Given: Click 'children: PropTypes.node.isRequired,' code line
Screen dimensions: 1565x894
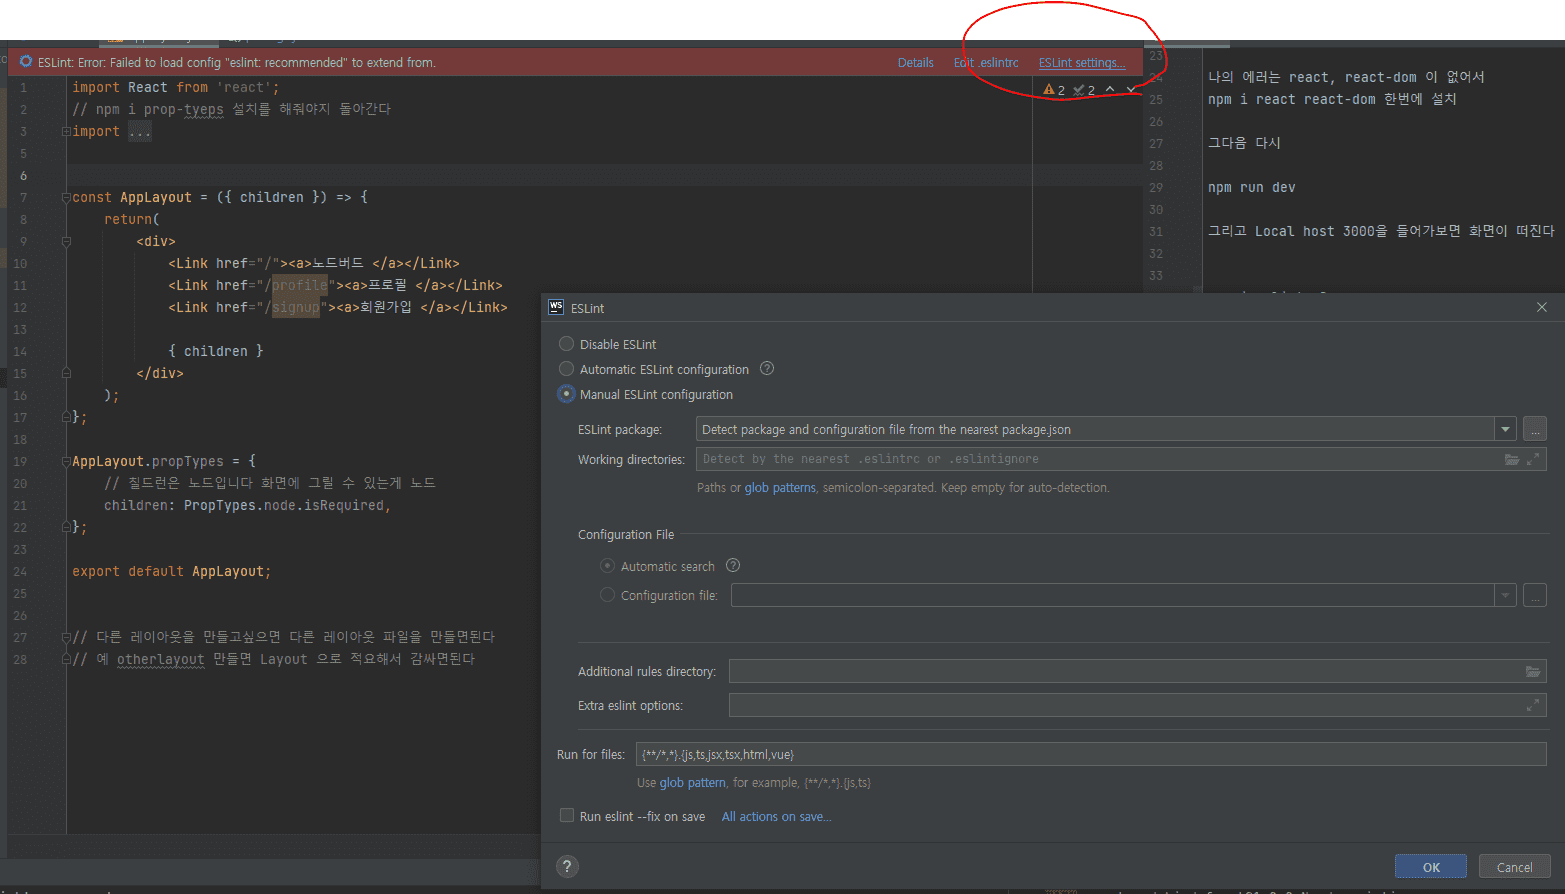Looking at the screenshot, I should [x=247, y=505].
